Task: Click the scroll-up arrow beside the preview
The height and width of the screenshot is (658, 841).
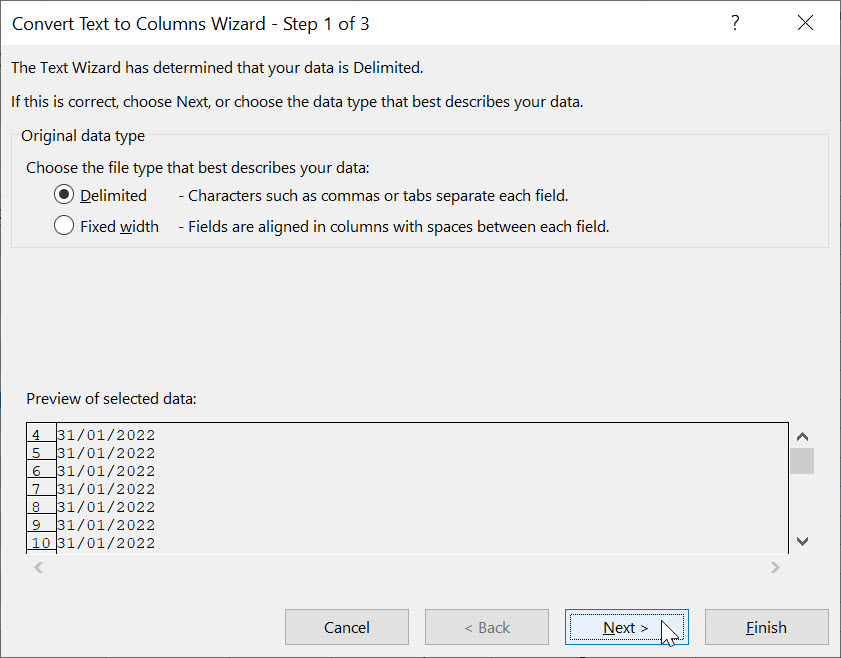Action: coord(802,436)
